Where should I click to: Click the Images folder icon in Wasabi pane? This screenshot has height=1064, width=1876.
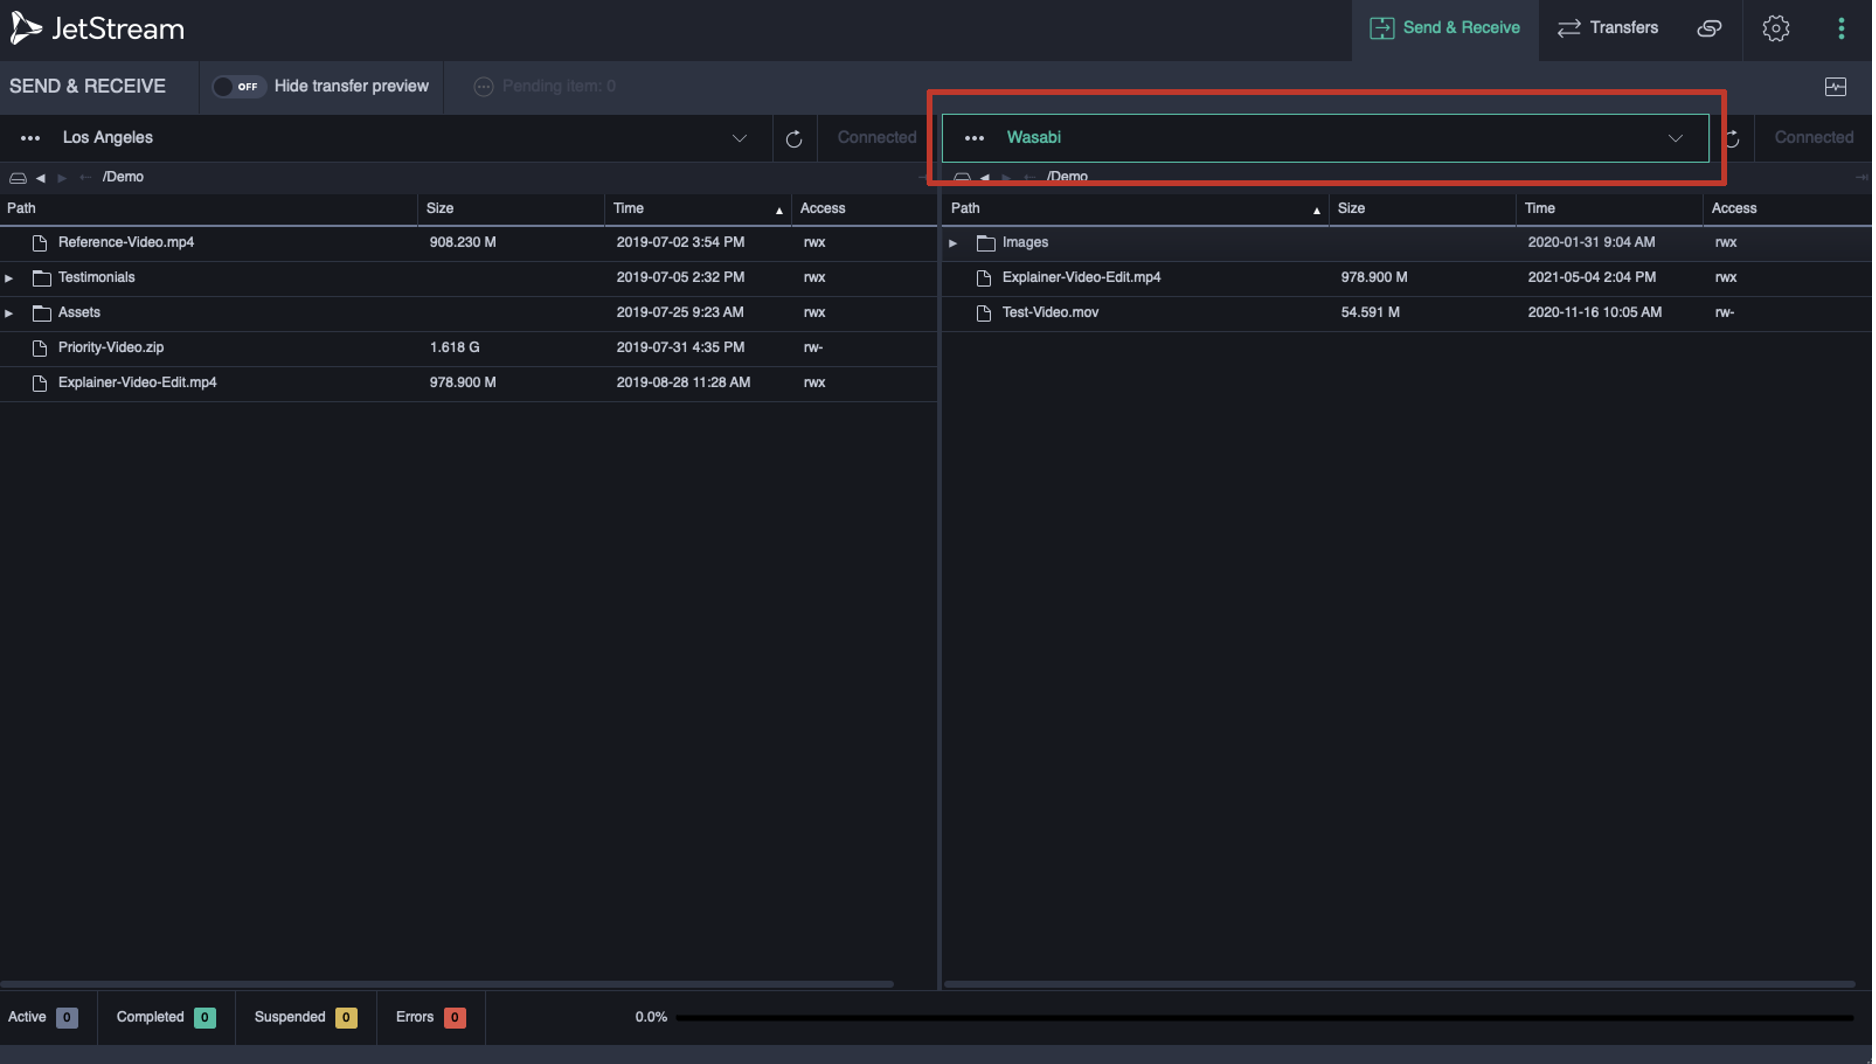click(988, 243)
